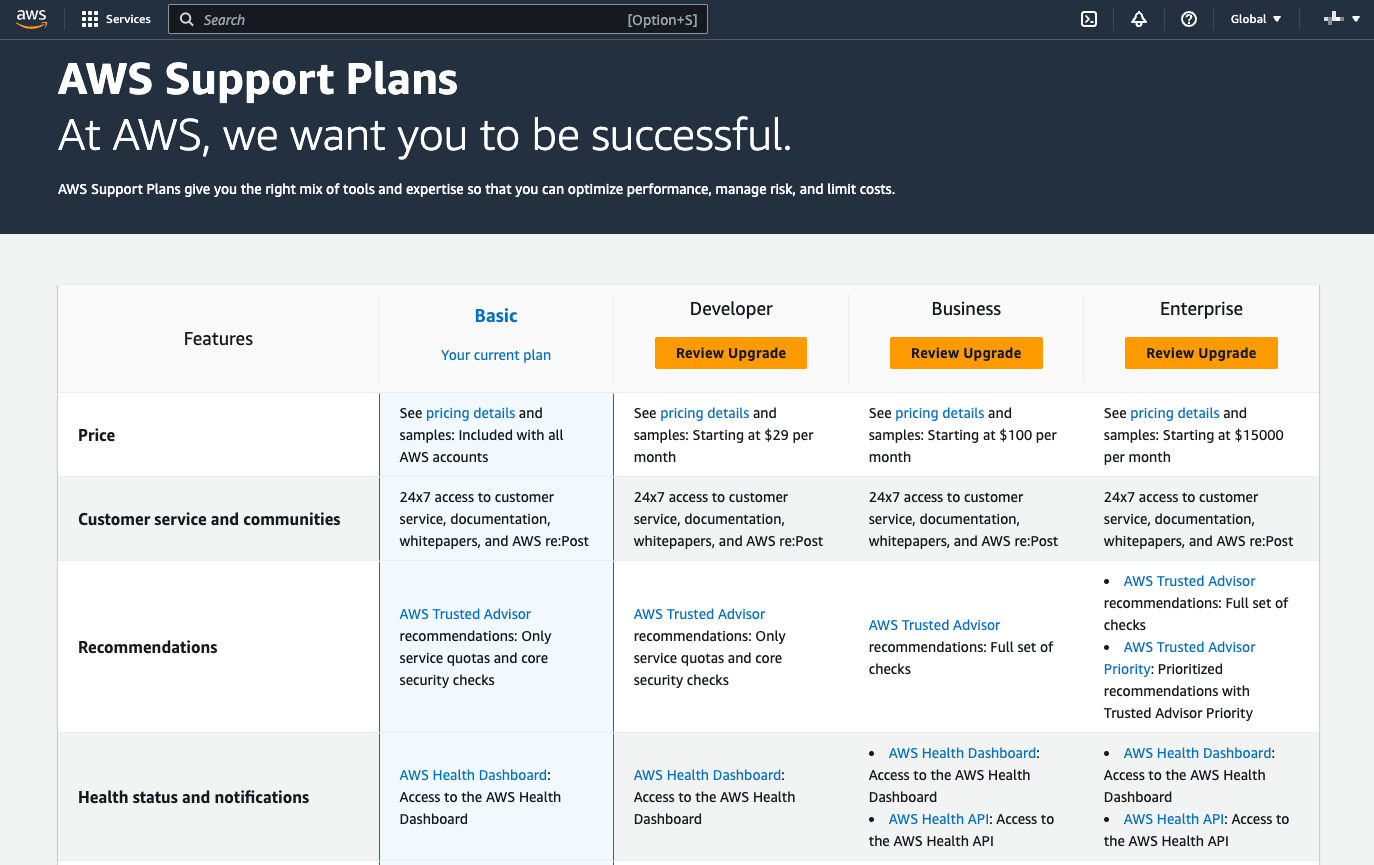
Task: Open AWS Trusted Advisor link under Developer
Action: [699, 614]
